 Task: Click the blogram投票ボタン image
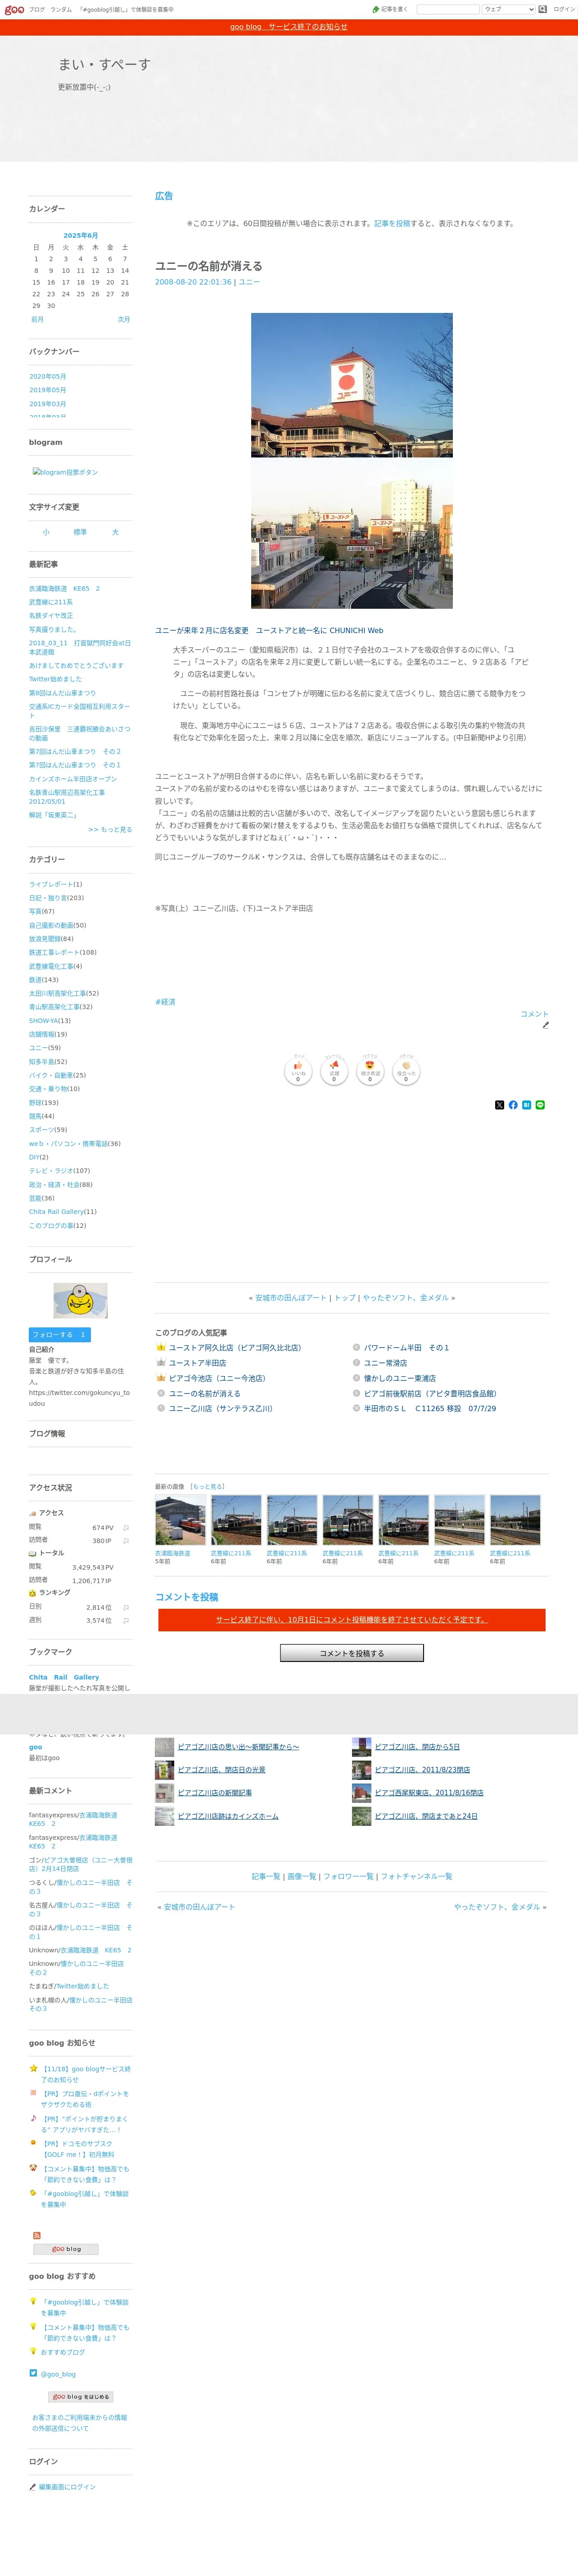65,472
